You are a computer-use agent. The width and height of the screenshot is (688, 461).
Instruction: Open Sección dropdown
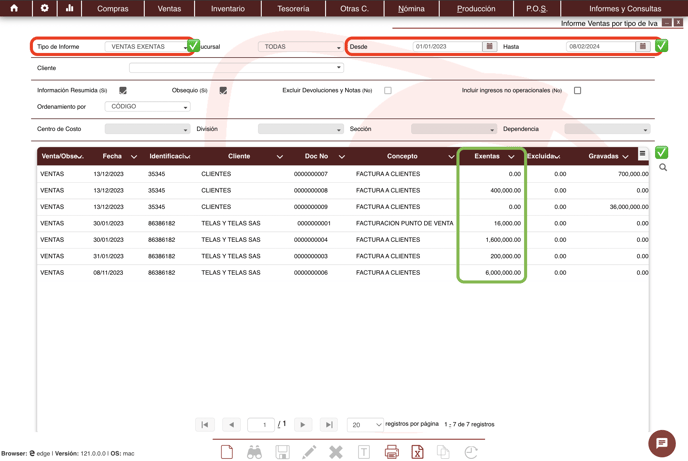point(454,129)
